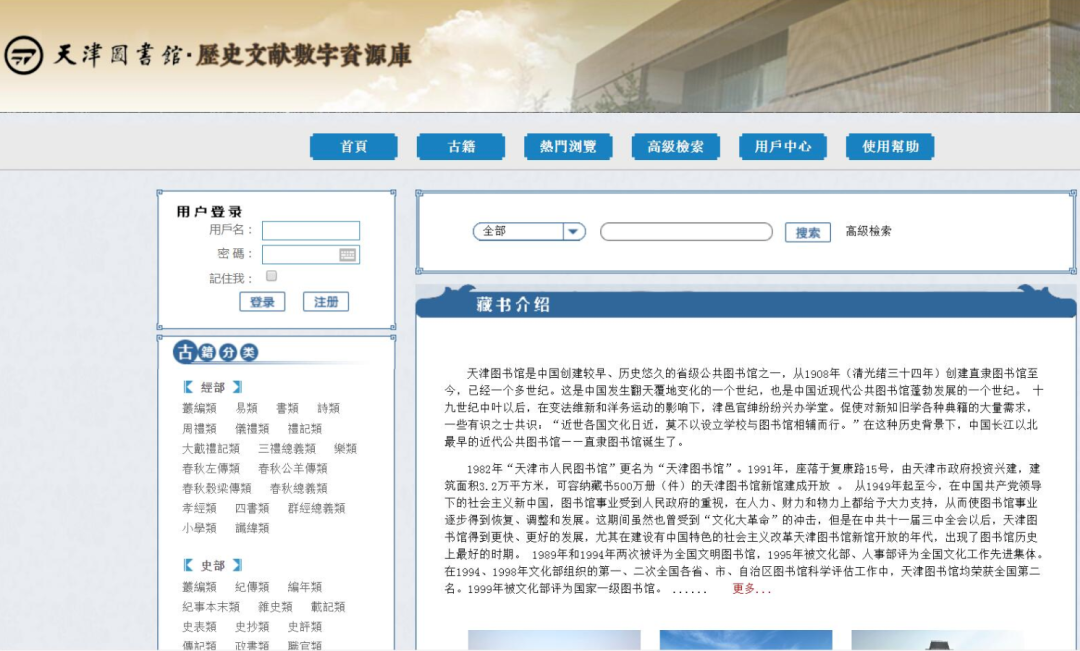Open 使用幫助 in the navigation bar

click(x=890, y=147)
